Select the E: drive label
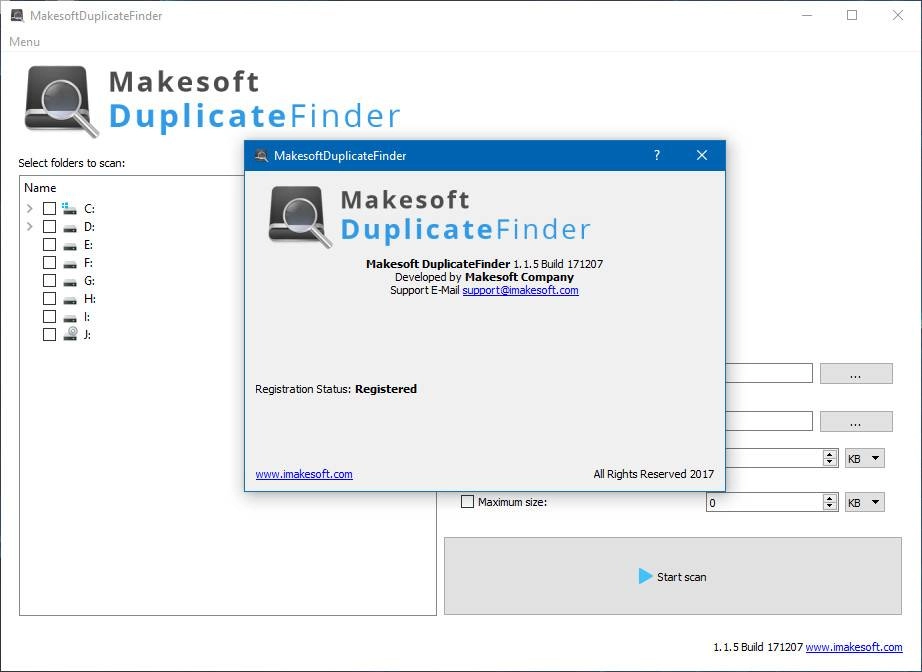This screenshot has width=922, height=672. (x=88, y=245)
